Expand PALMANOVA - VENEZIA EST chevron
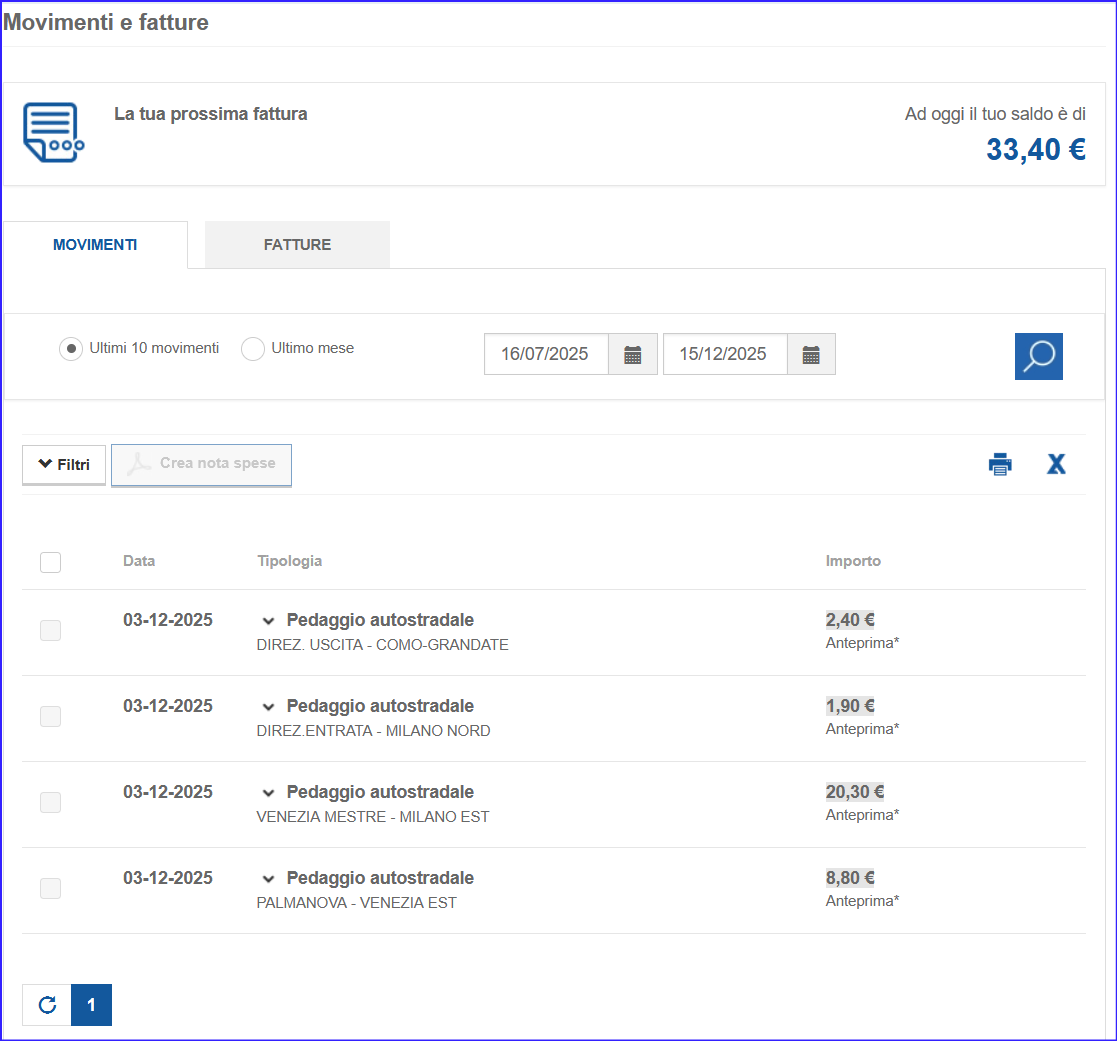Screen dimensions: 1117x1041 click(x=269, y=879)
